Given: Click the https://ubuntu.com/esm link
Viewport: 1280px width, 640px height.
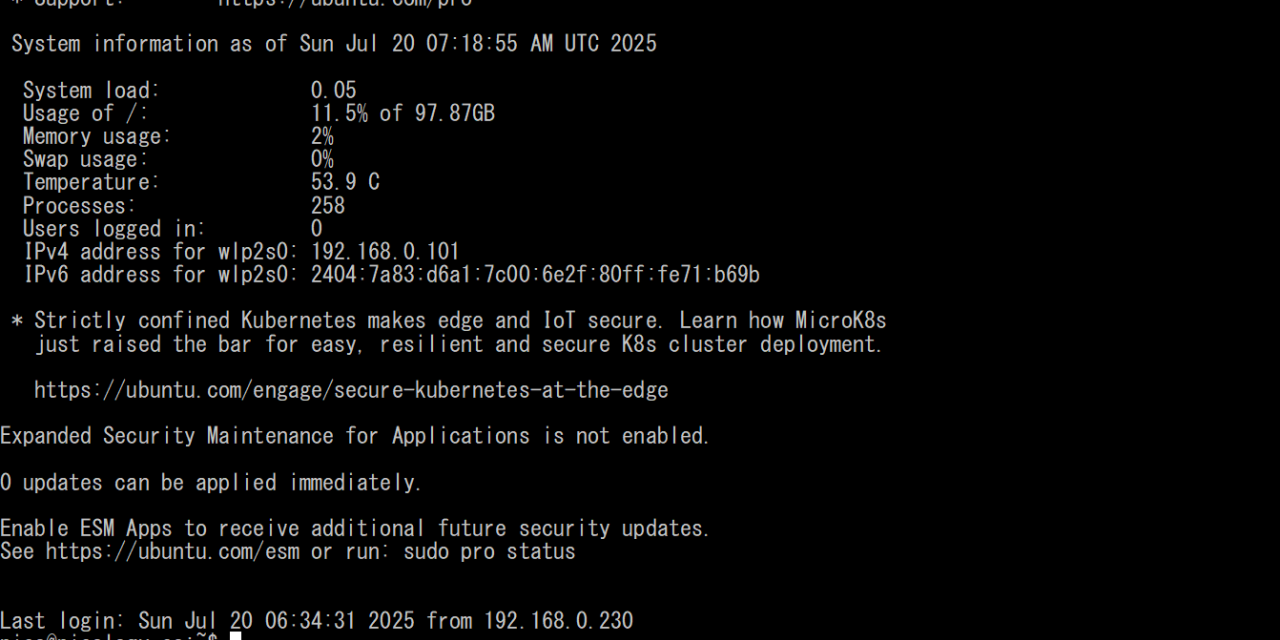Looking at the screenshot, I should (172, 552).
